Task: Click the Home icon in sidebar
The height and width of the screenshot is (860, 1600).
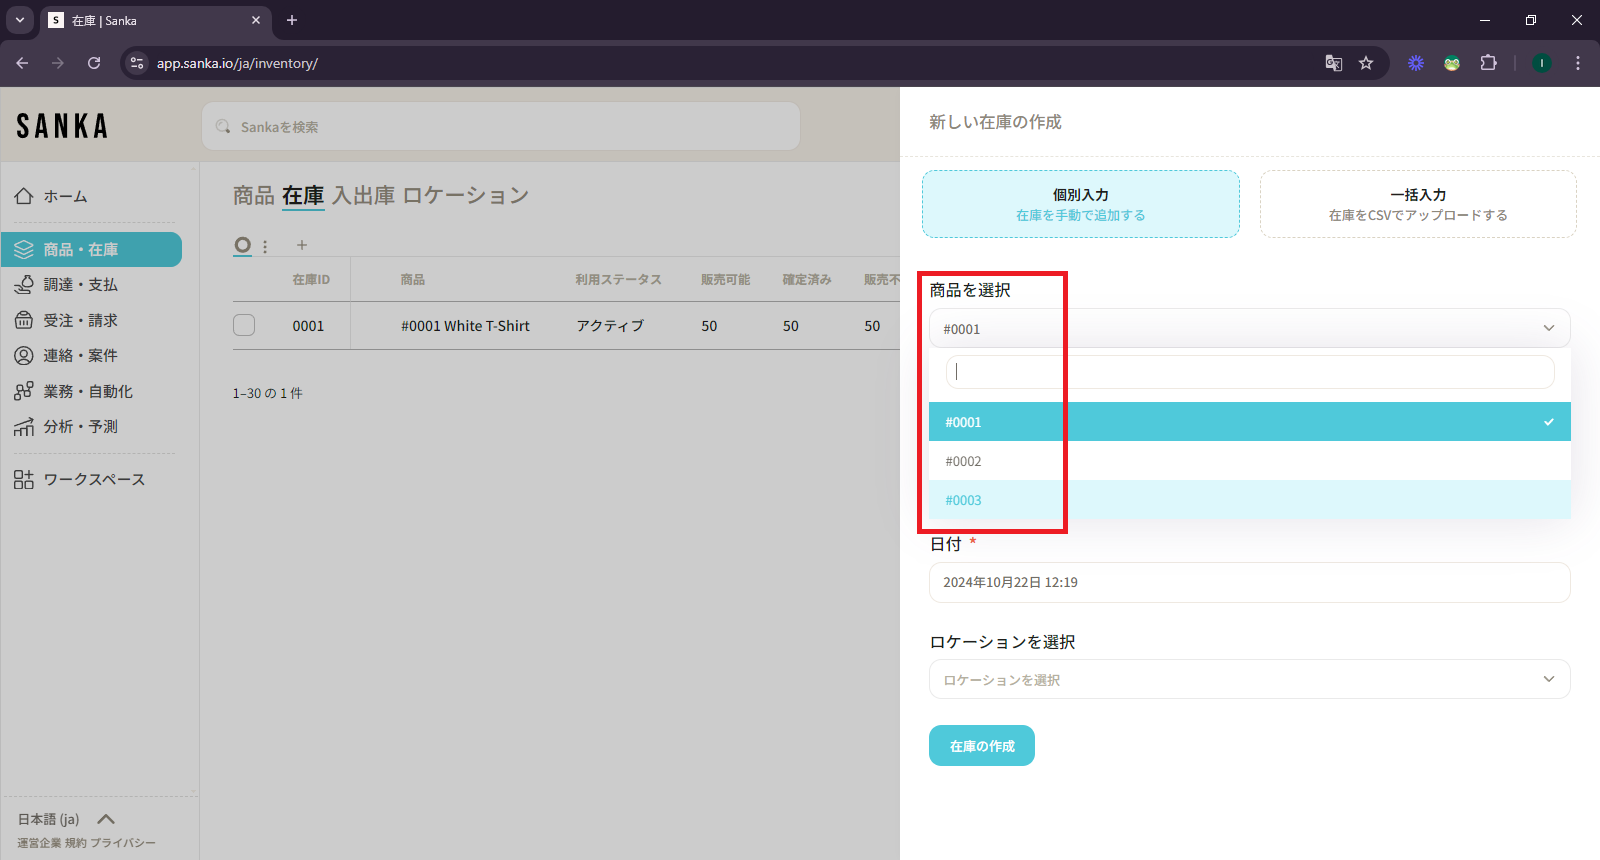Action: 24,196
